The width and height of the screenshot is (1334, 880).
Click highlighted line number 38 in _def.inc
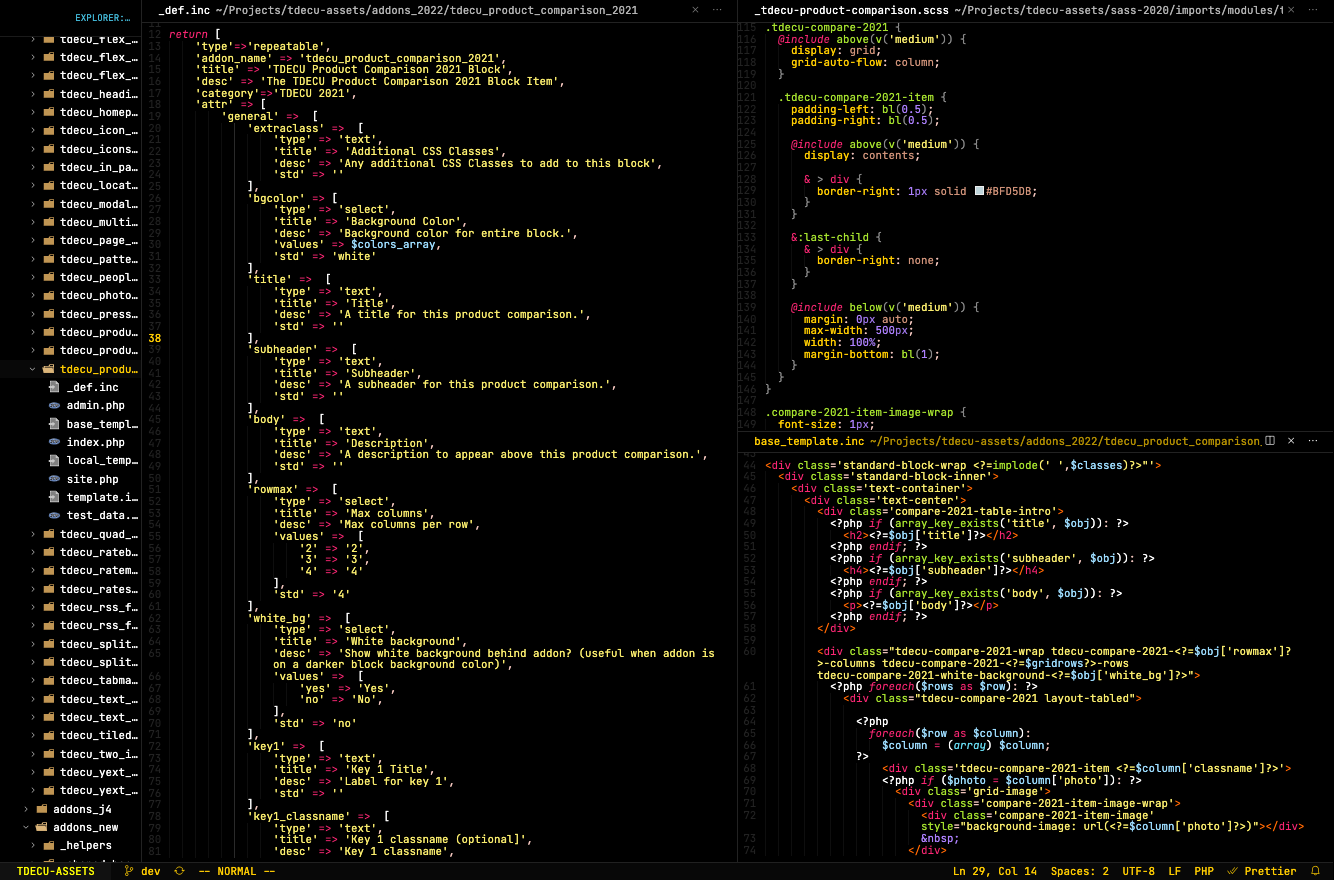[154, 338]
